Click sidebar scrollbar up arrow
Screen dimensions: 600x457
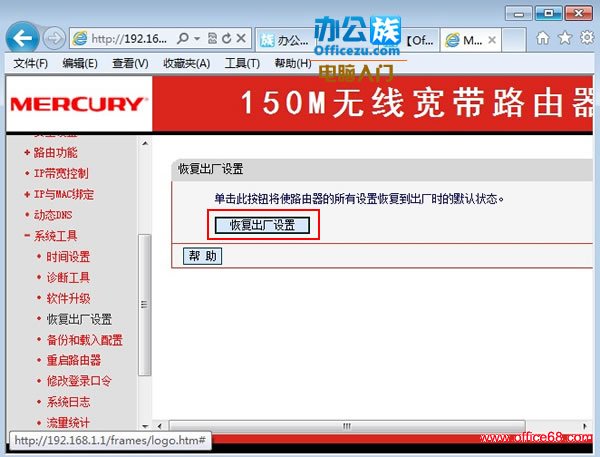point(145,144)
